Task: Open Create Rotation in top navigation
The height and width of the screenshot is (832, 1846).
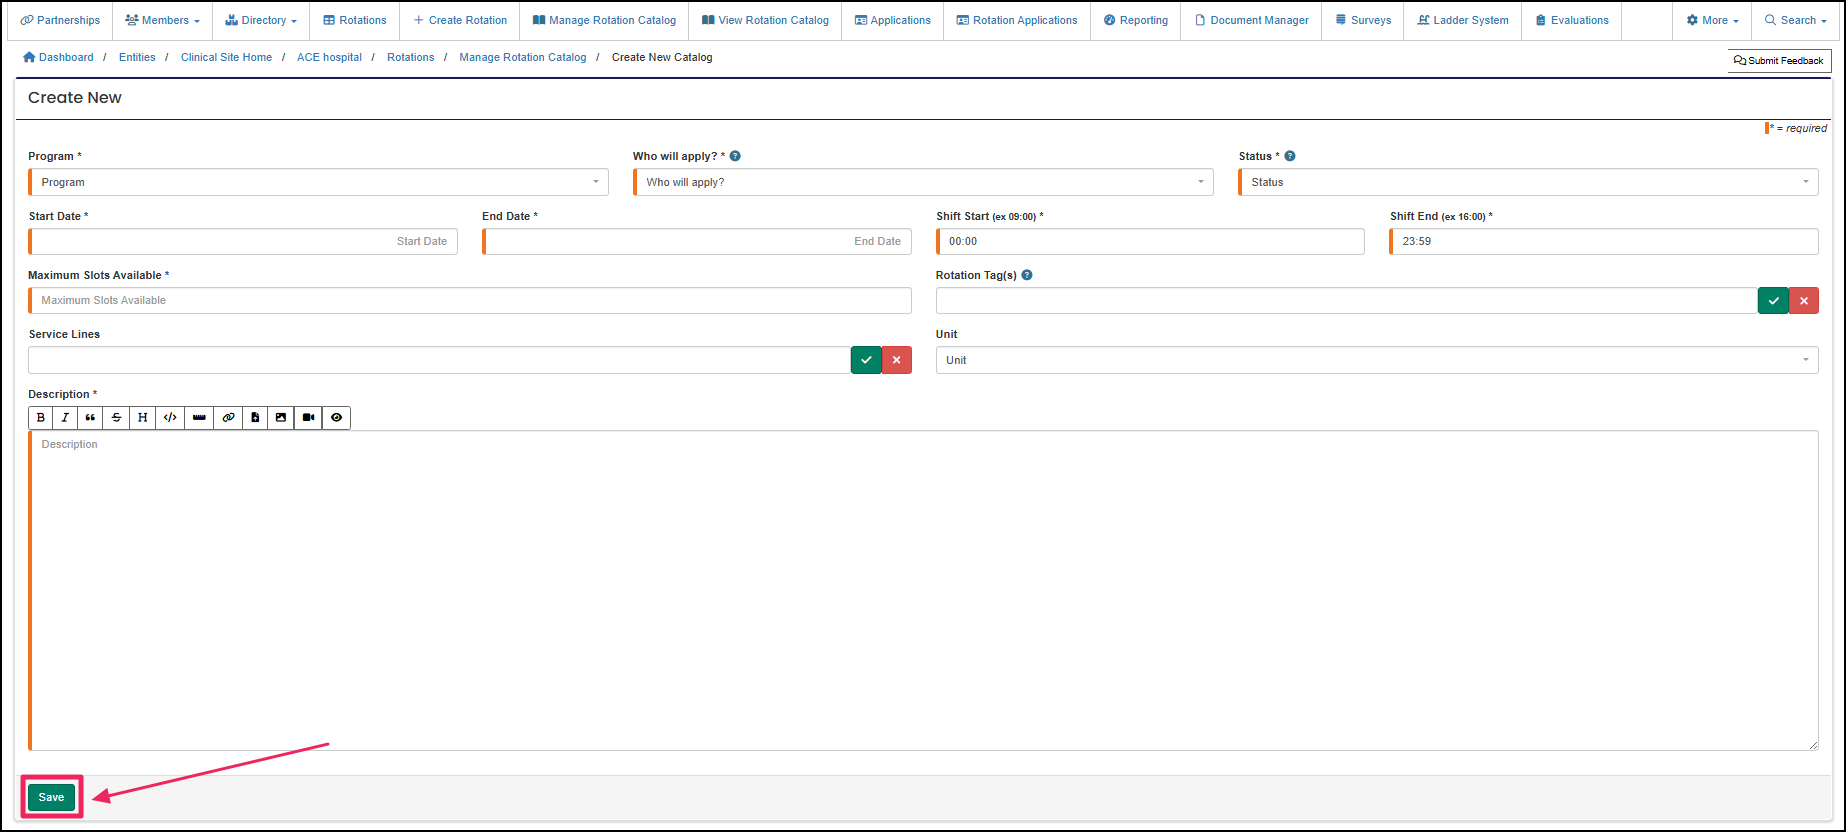Action: coord(460,20)
